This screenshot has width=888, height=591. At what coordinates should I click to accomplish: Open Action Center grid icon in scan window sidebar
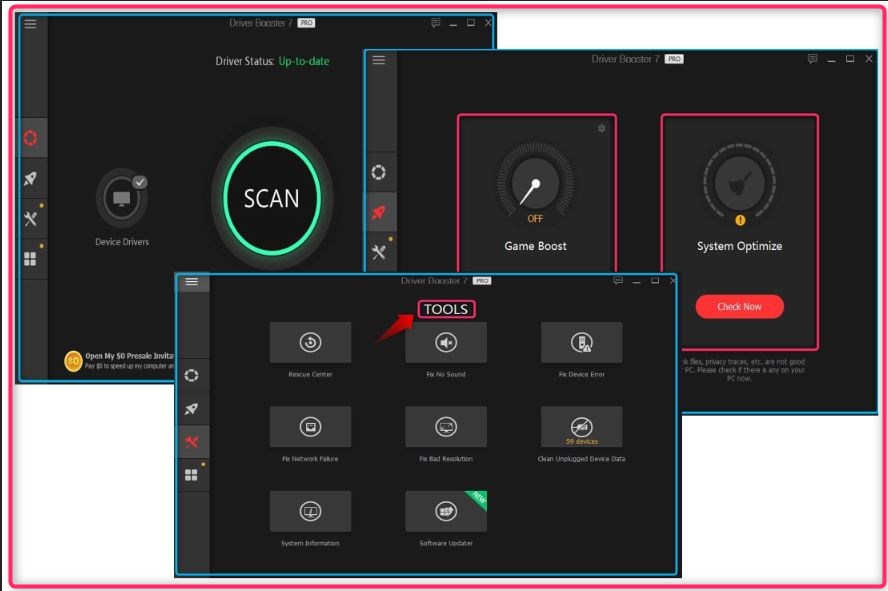coord(31,259)
